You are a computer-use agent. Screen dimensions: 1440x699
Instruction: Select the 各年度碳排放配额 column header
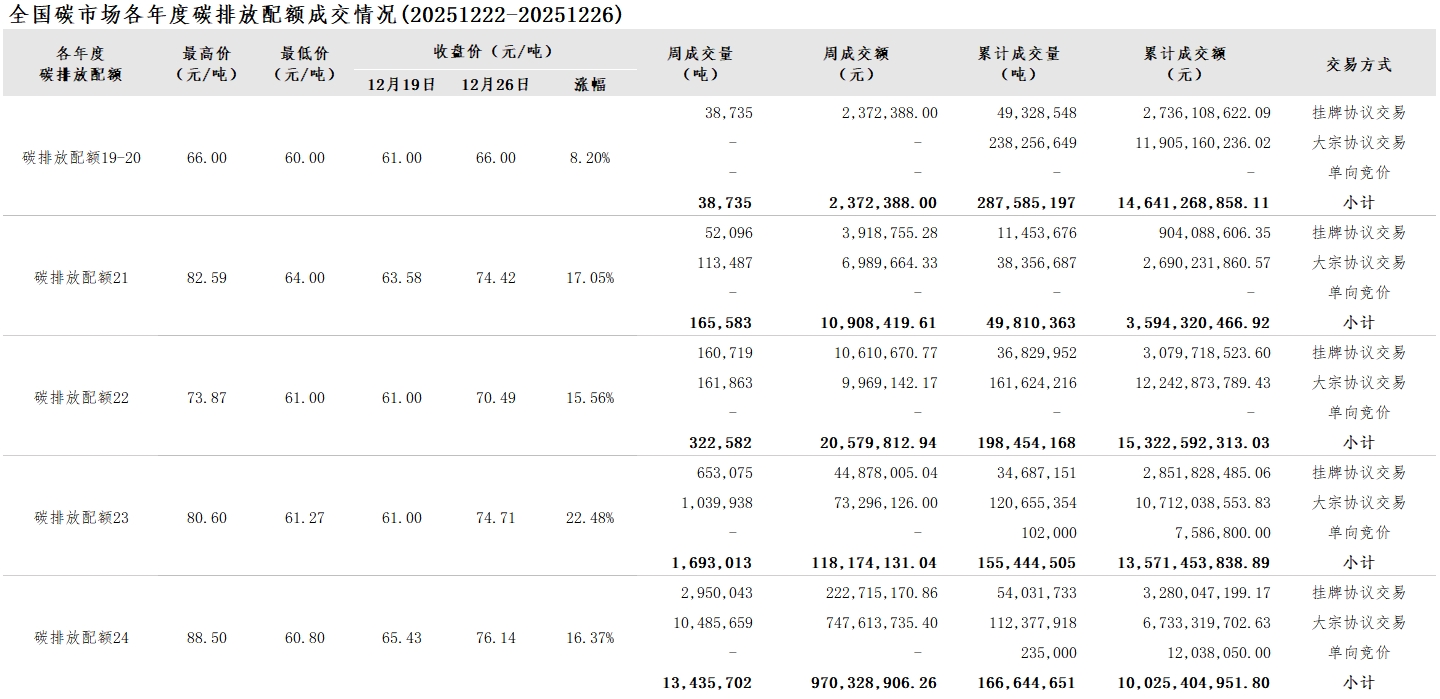click(81, 63)
